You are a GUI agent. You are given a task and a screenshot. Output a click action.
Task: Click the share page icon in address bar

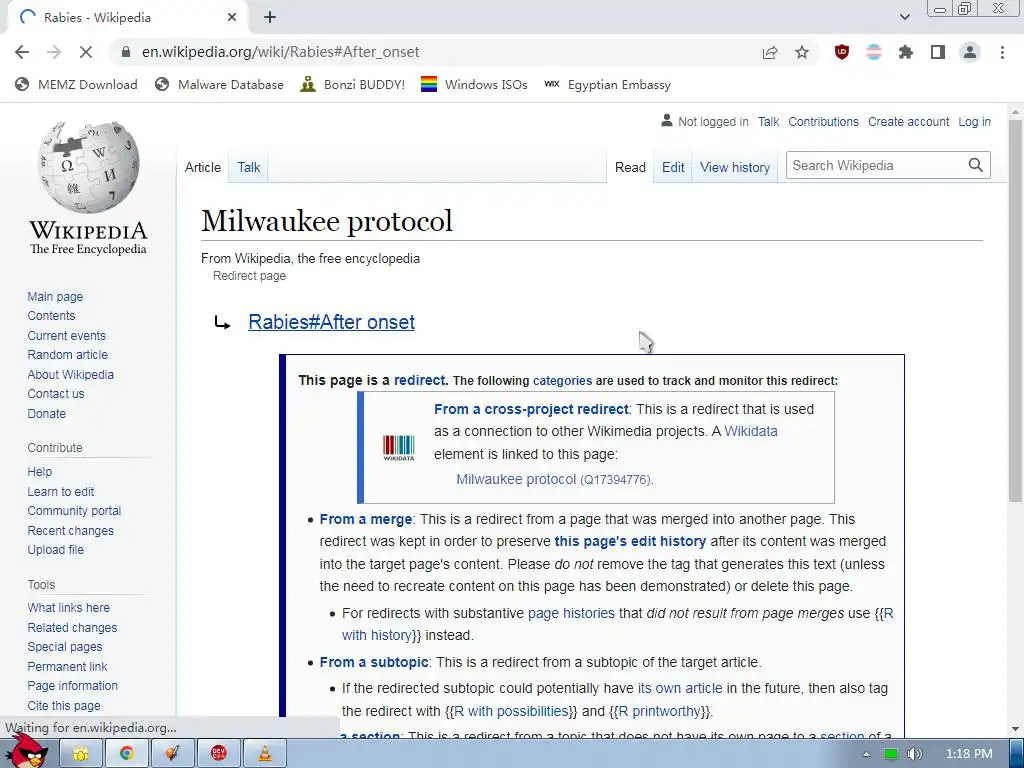point(770,52)
